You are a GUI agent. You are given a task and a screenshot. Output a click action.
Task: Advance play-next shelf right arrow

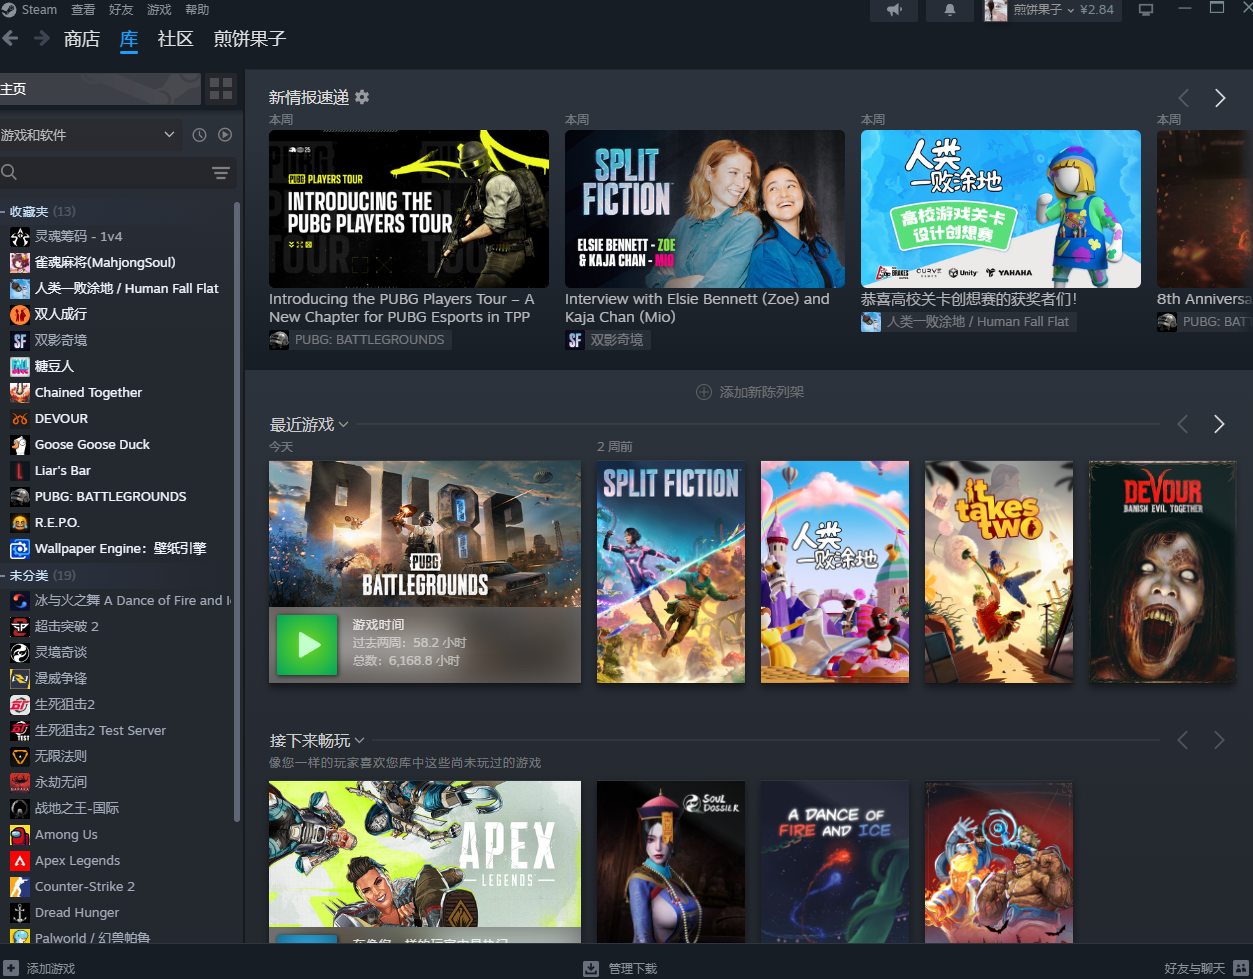click(1219, 740)
